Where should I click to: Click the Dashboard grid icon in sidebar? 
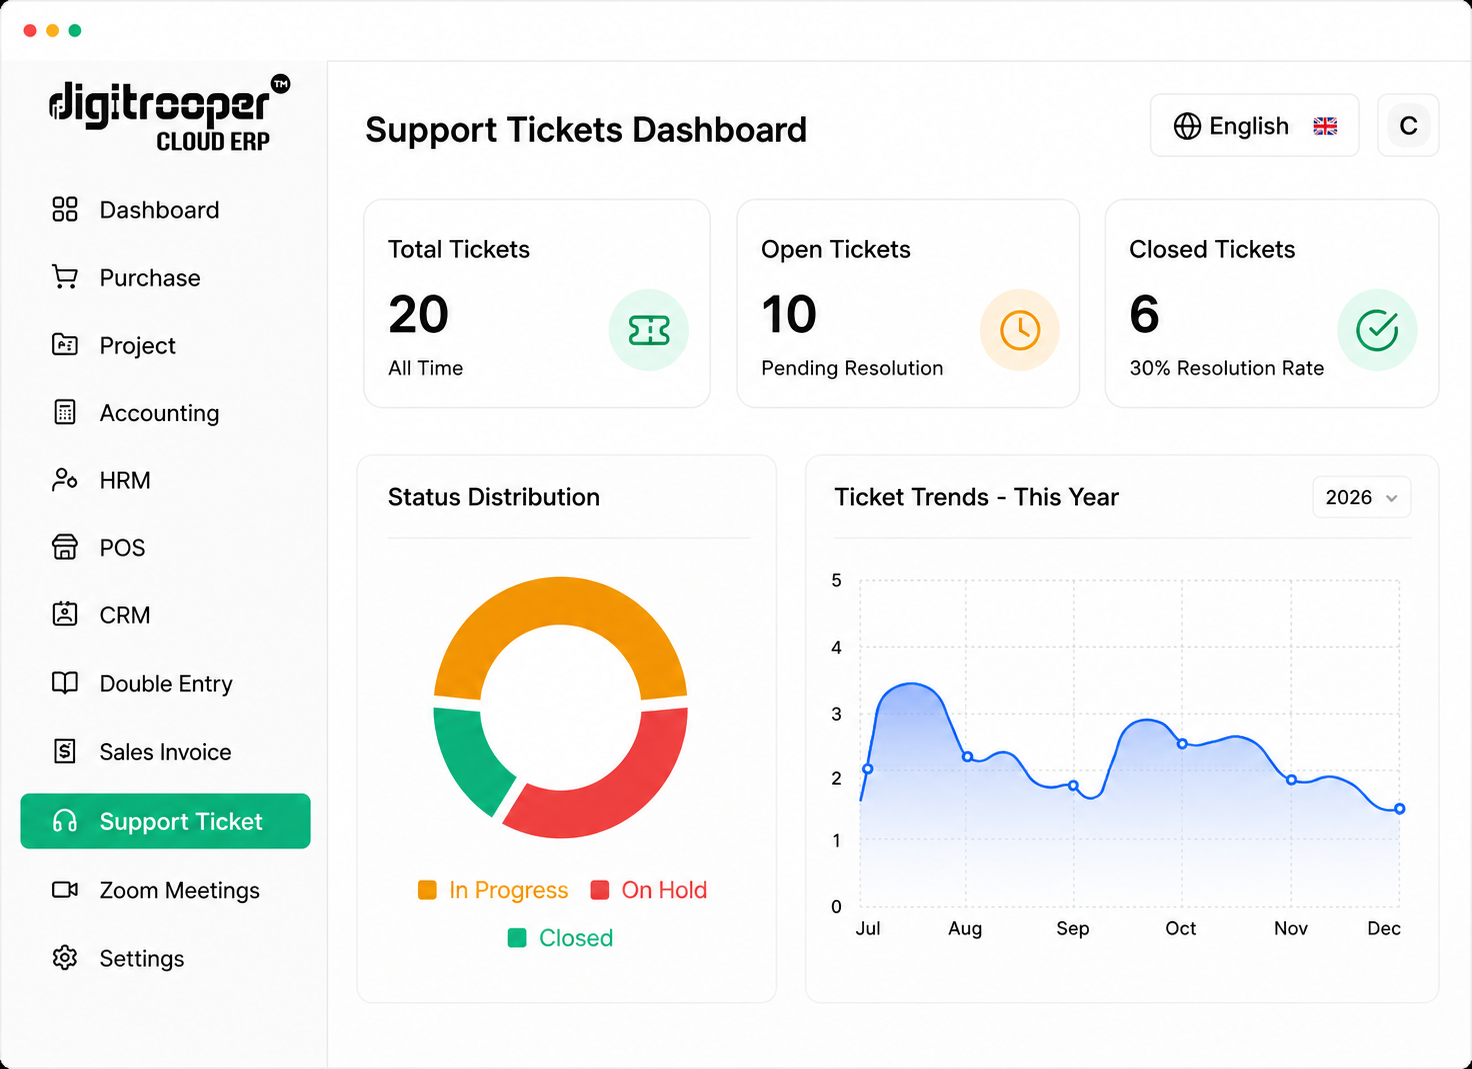coord(65,209)
